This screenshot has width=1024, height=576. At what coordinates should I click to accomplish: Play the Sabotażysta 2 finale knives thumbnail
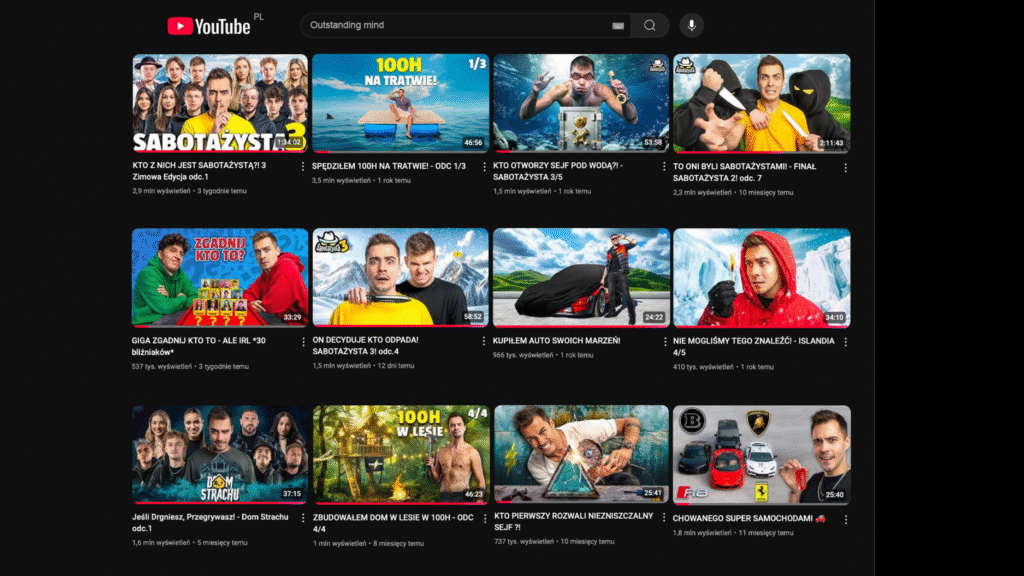[762, 103]
